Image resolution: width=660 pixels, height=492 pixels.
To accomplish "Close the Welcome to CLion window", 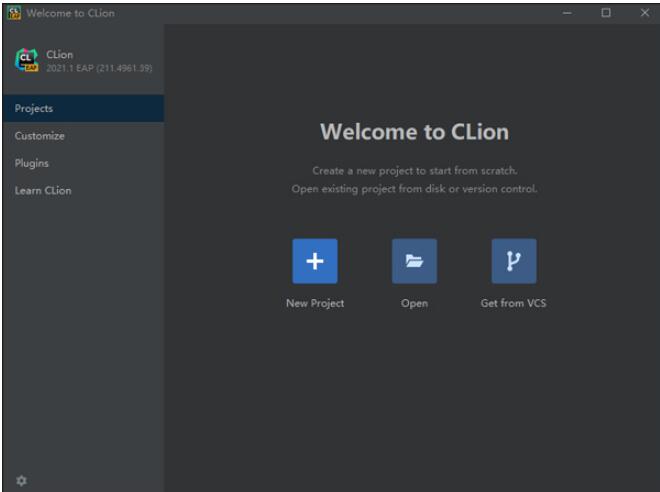I will coord(643,13).
